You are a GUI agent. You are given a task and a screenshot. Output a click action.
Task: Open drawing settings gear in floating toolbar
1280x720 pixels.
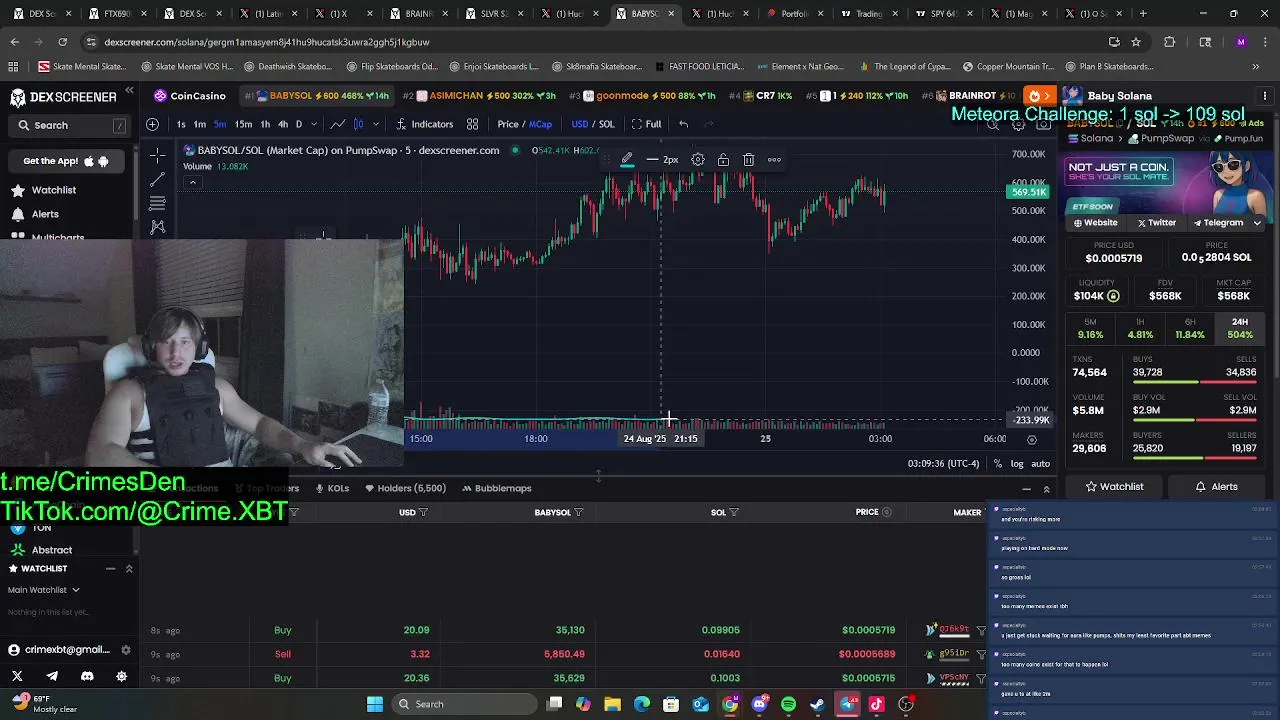(x=698, y=160)
